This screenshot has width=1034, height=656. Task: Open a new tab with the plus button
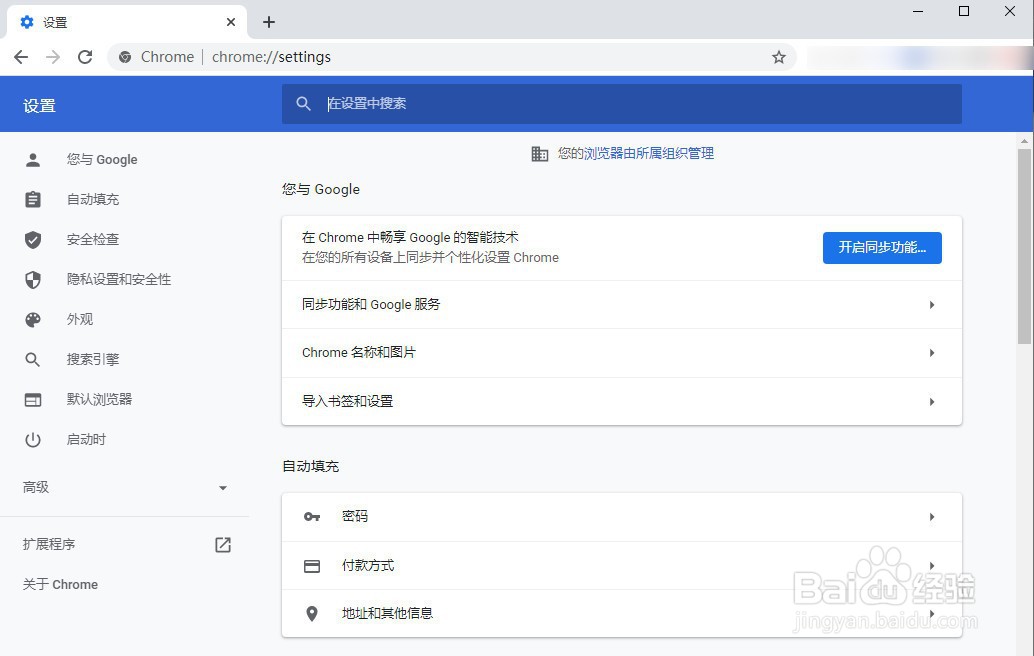coord(268,22)
